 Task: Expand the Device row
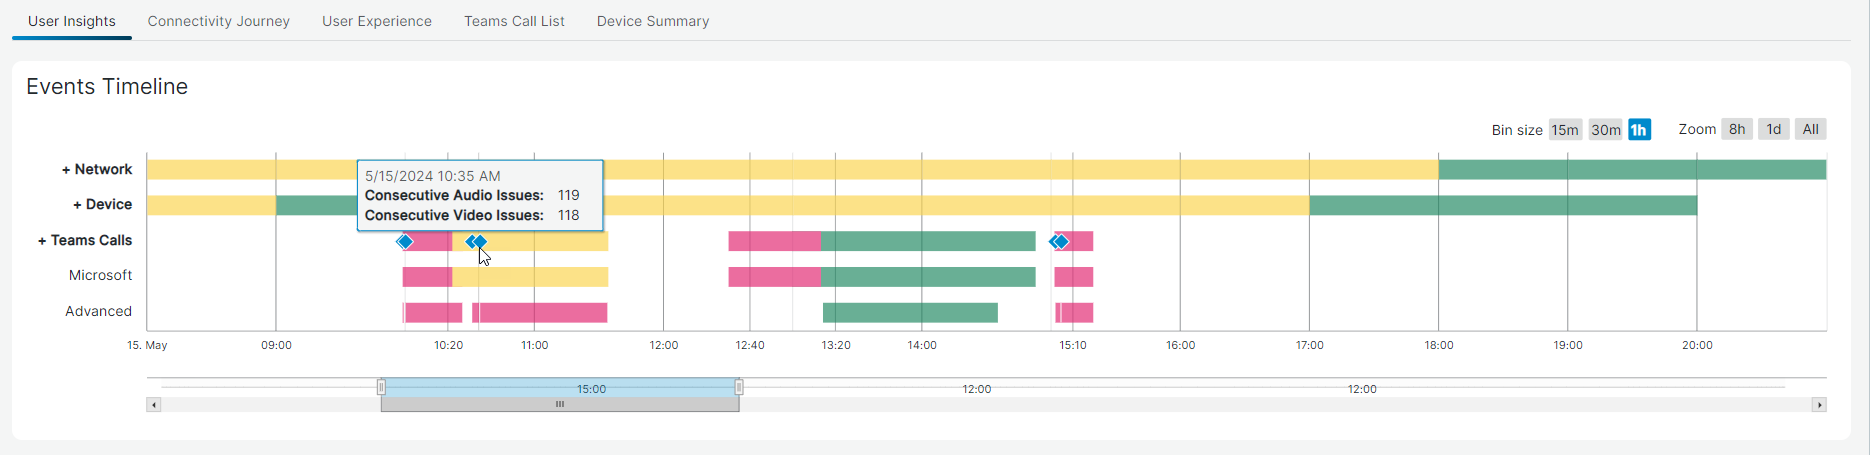coord(102,205)
